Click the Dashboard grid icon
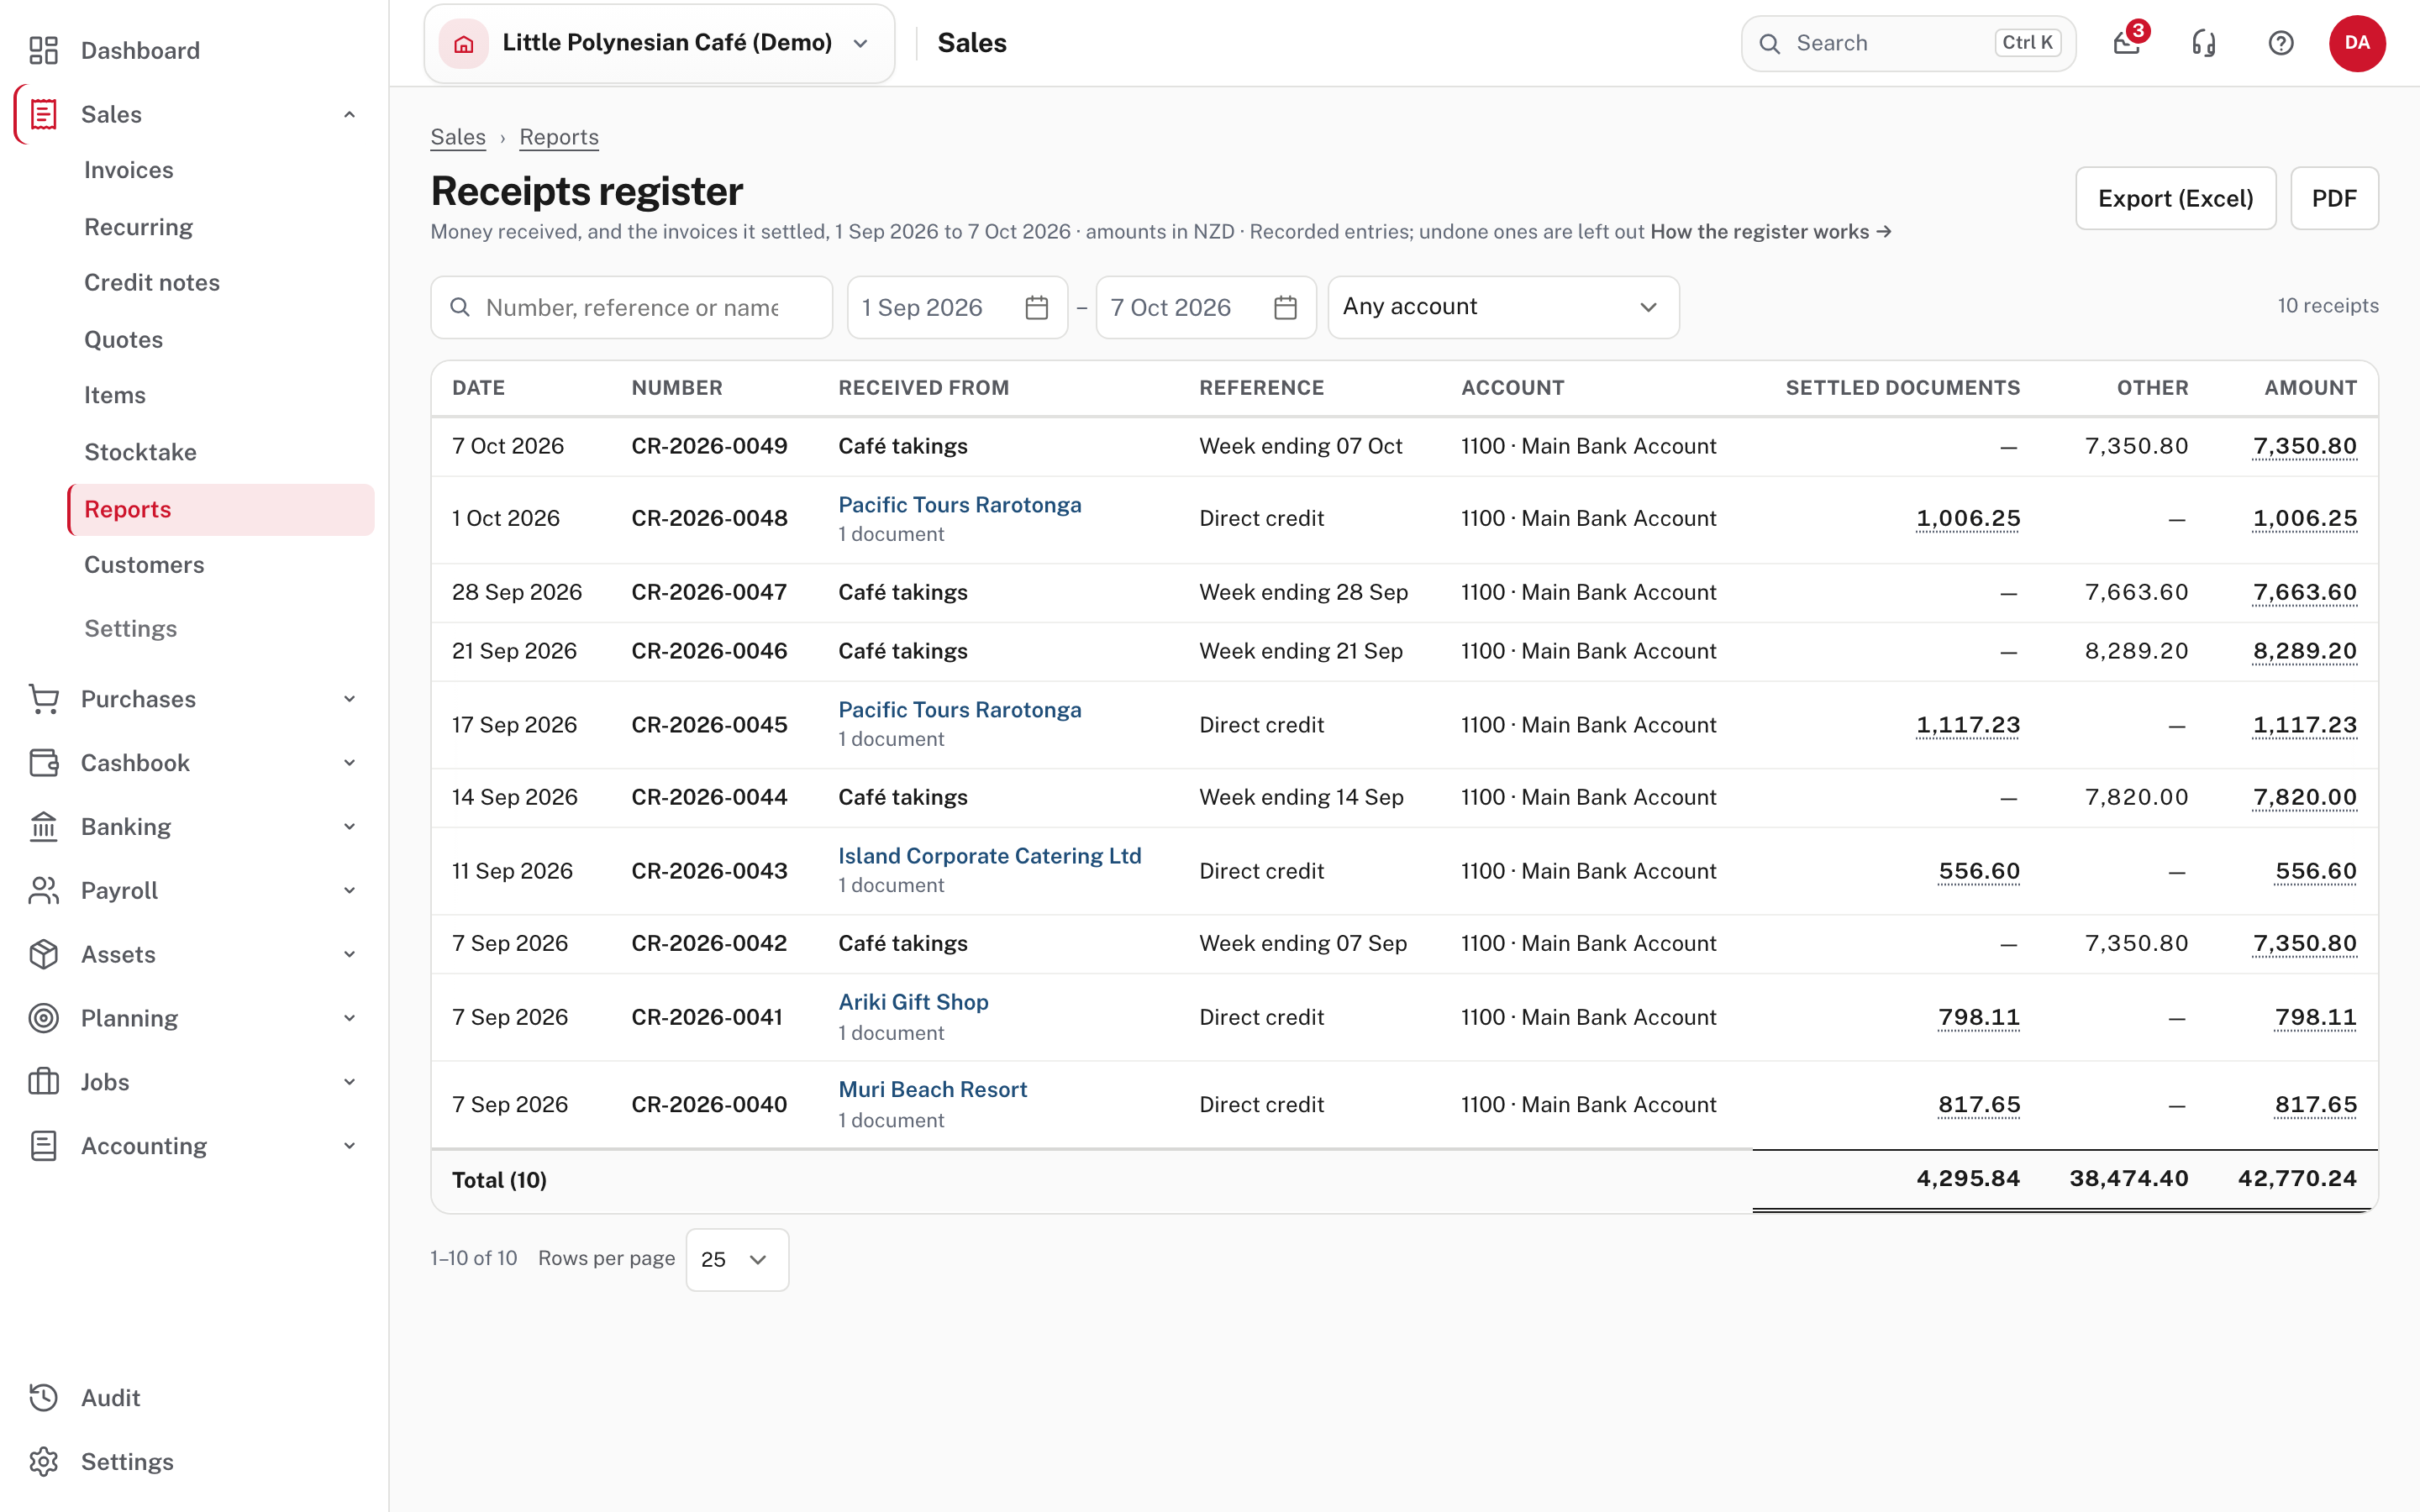This screenshot has height=1512, width=2420. pos(43,50)
